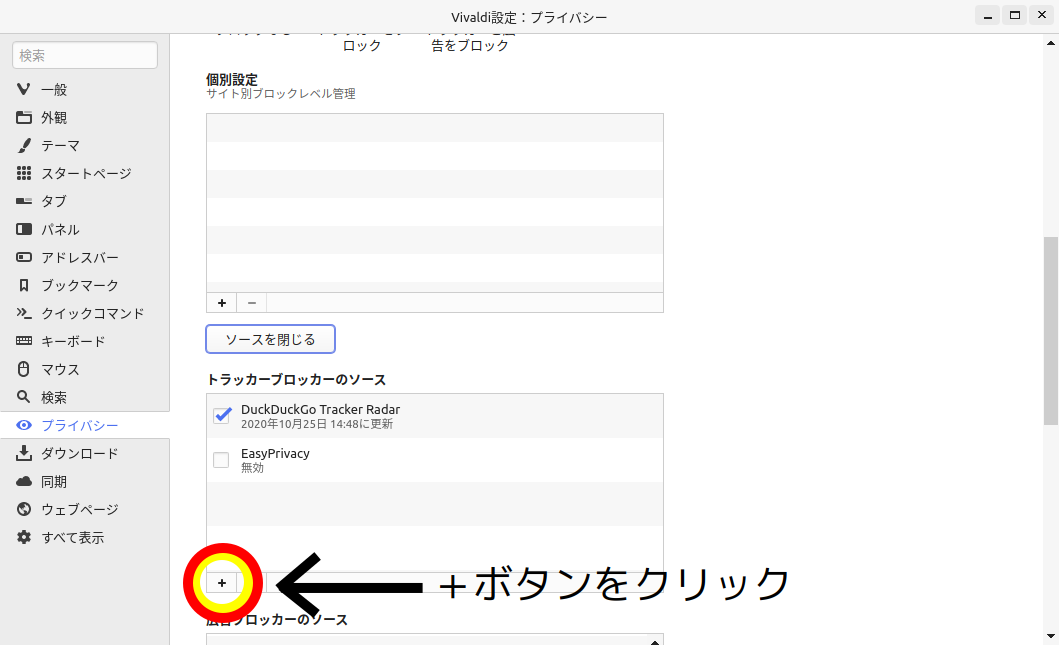Click the ブックマーク bookmark icon
The image size is (1059, 645).
(24, 285)
